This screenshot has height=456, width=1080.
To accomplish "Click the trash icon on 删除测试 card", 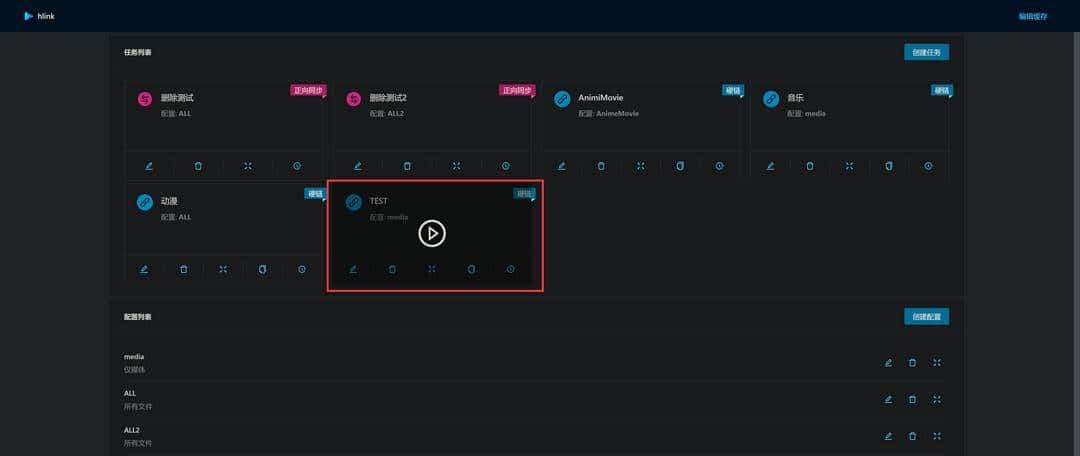I will pyautogui.click(x=198, y=166).
